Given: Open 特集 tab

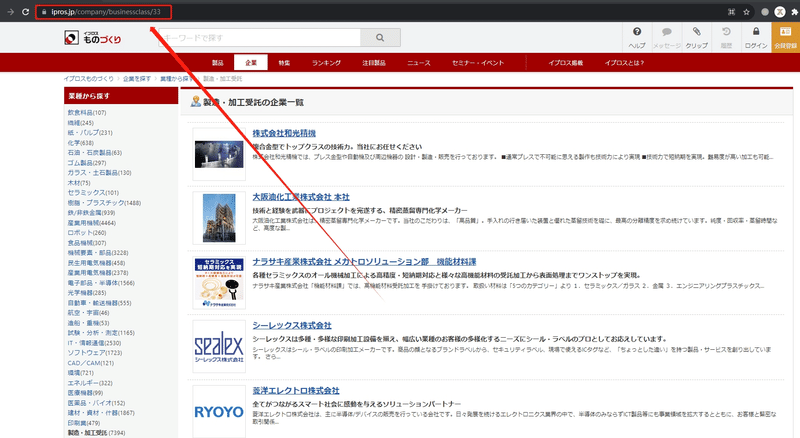Looking at the screenshot, I should tap(284, 63).
